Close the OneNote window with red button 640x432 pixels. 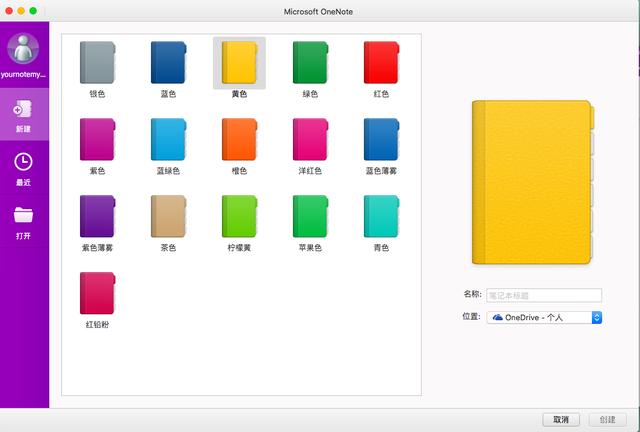[9, 11]
